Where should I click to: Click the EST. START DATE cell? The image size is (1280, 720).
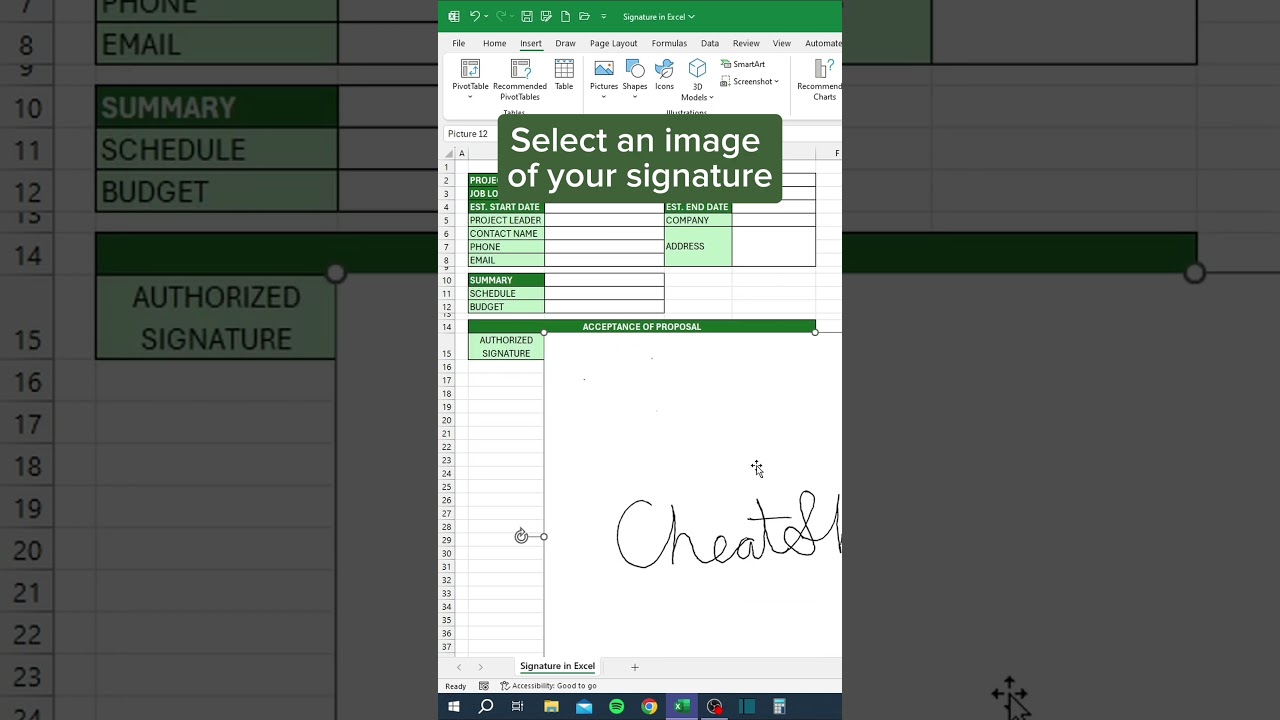tap(506, 207)
